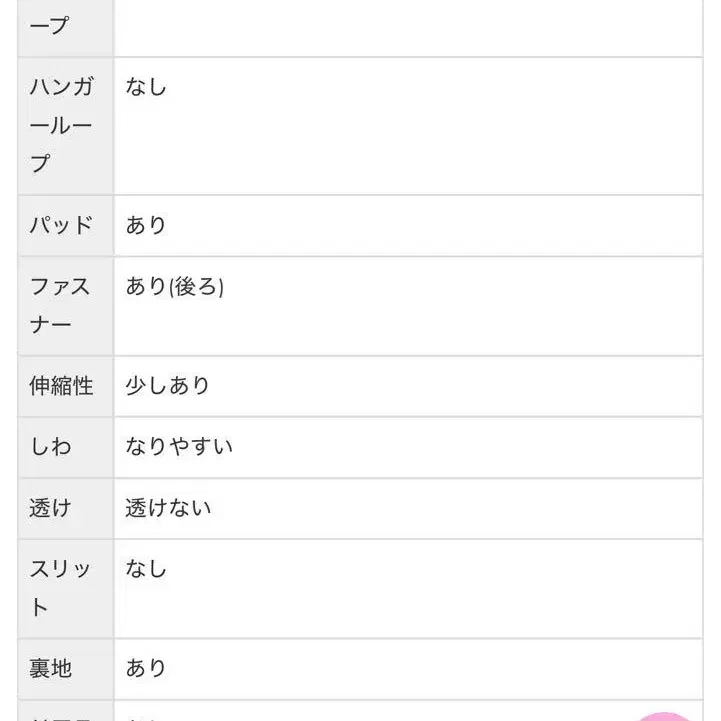Click the パッド label cell
The width and height of the screenshot is (721, 721).
pos(66,225)
